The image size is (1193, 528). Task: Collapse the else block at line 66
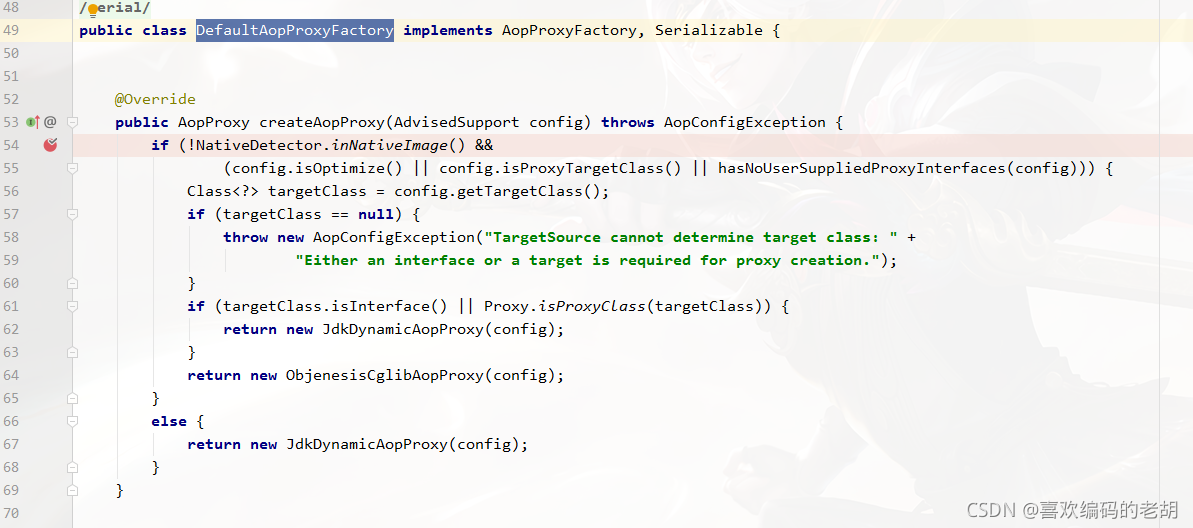72,421
